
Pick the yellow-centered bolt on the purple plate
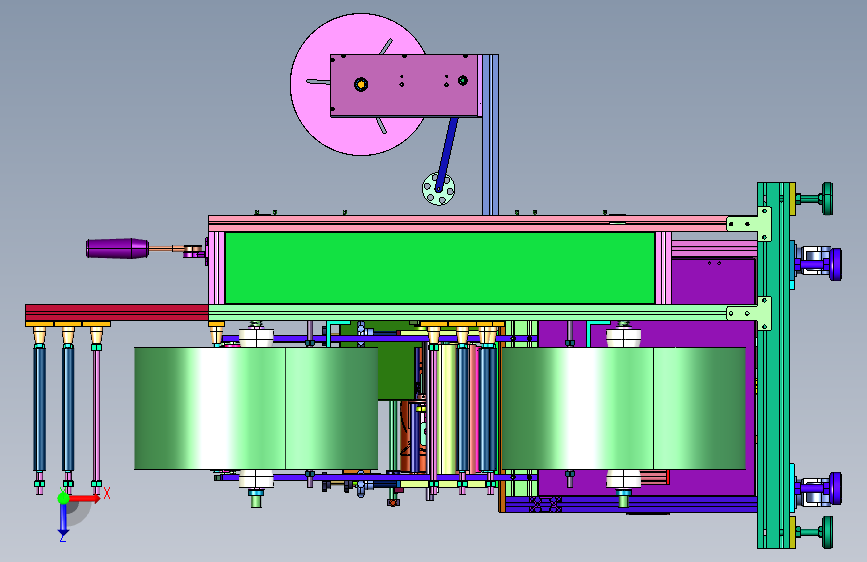coord(361,85)
